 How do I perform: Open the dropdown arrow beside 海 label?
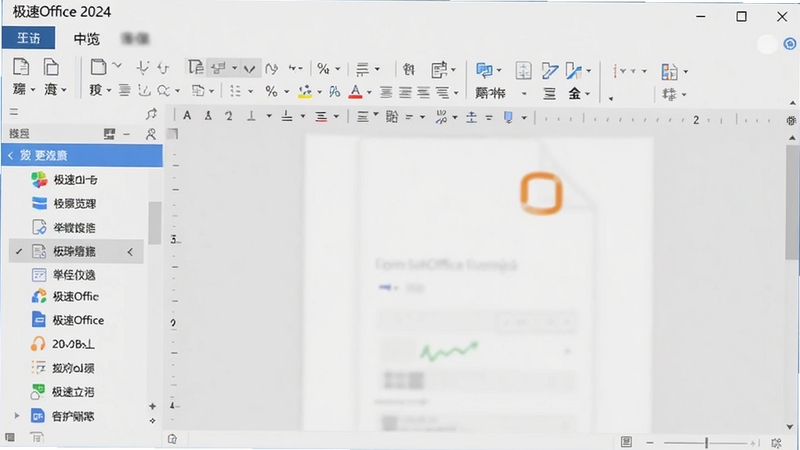[x=64, y=90]
